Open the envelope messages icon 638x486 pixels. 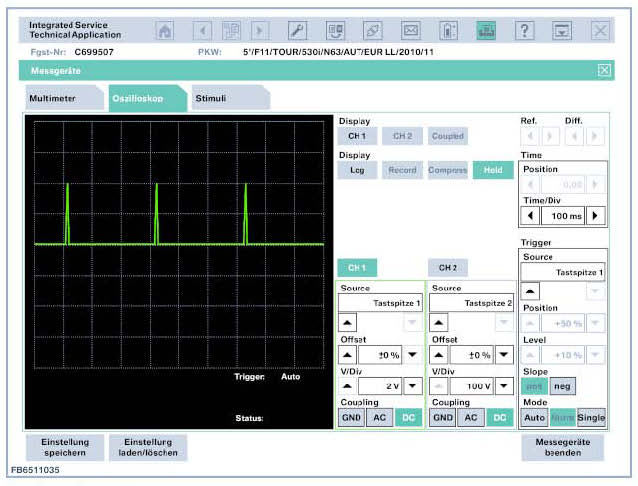click(x=411, y=31)
